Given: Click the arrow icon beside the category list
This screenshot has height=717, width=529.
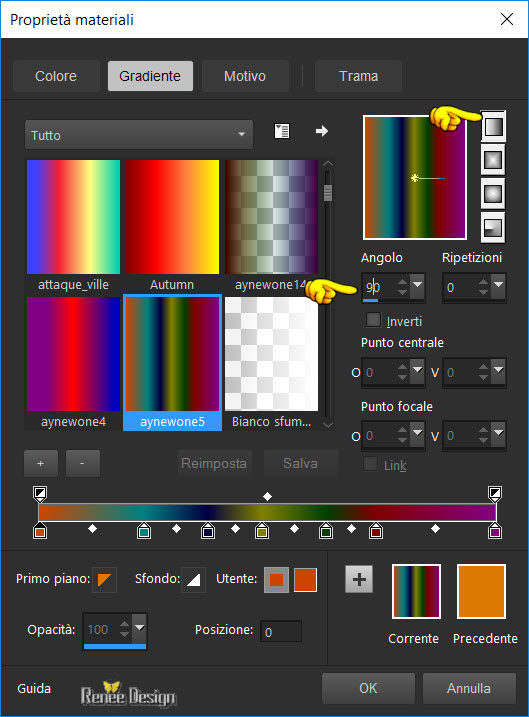Looking at the screenshot, I should [x=322, y=131].
